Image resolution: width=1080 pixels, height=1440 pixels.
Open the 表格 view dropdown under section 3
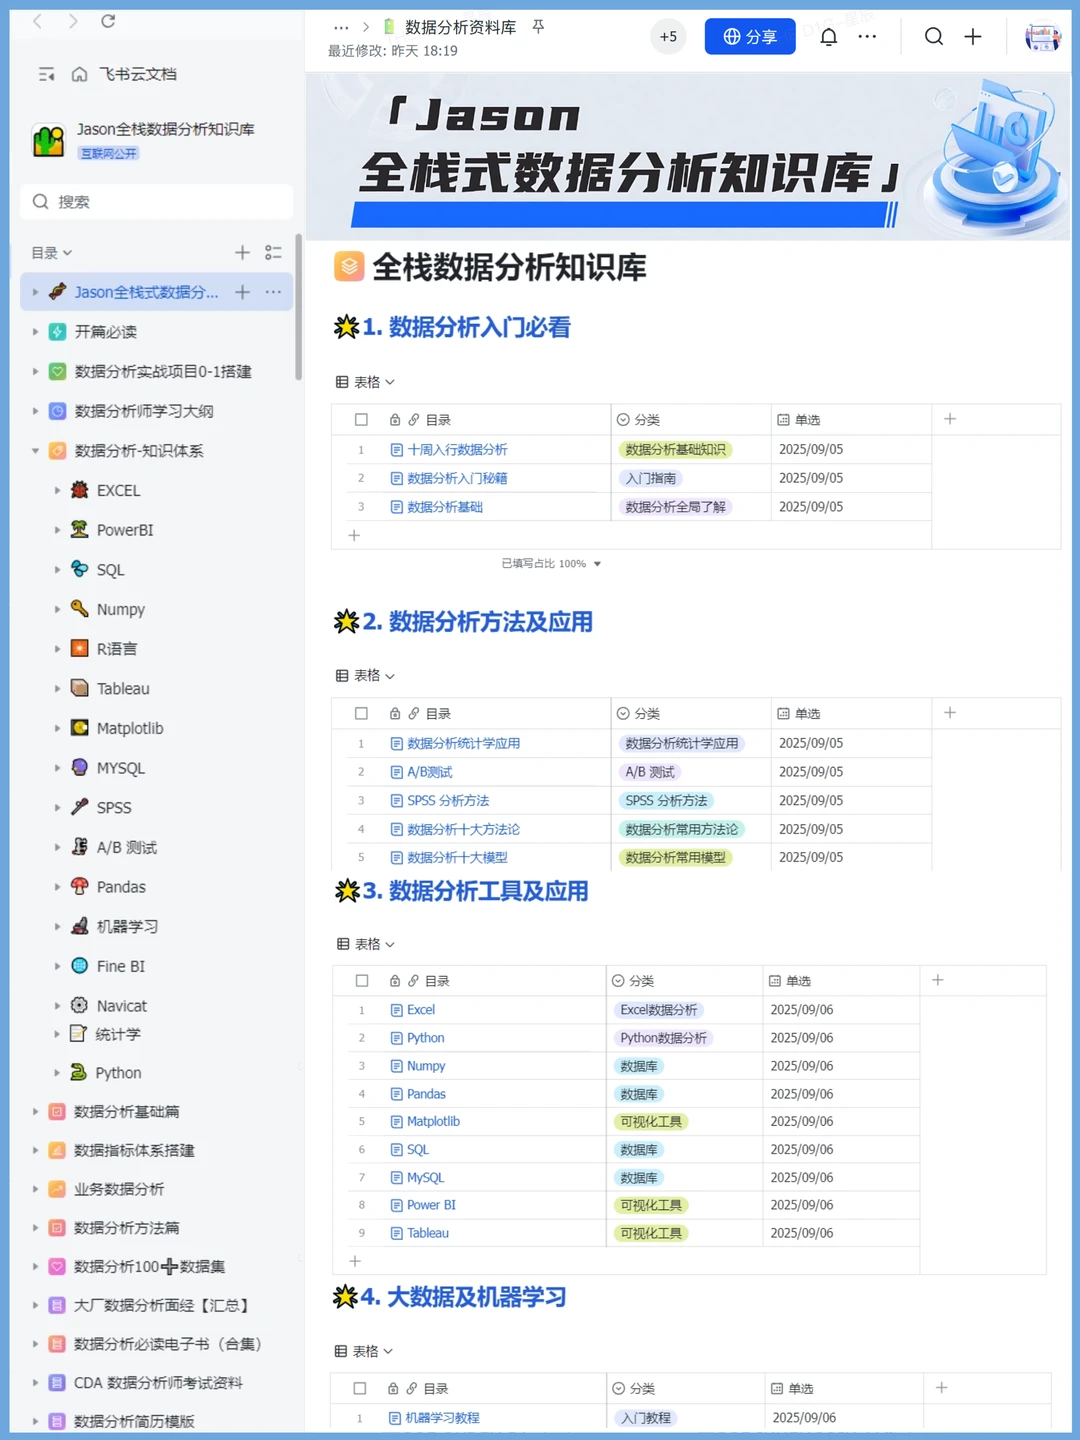coord(366,944)
